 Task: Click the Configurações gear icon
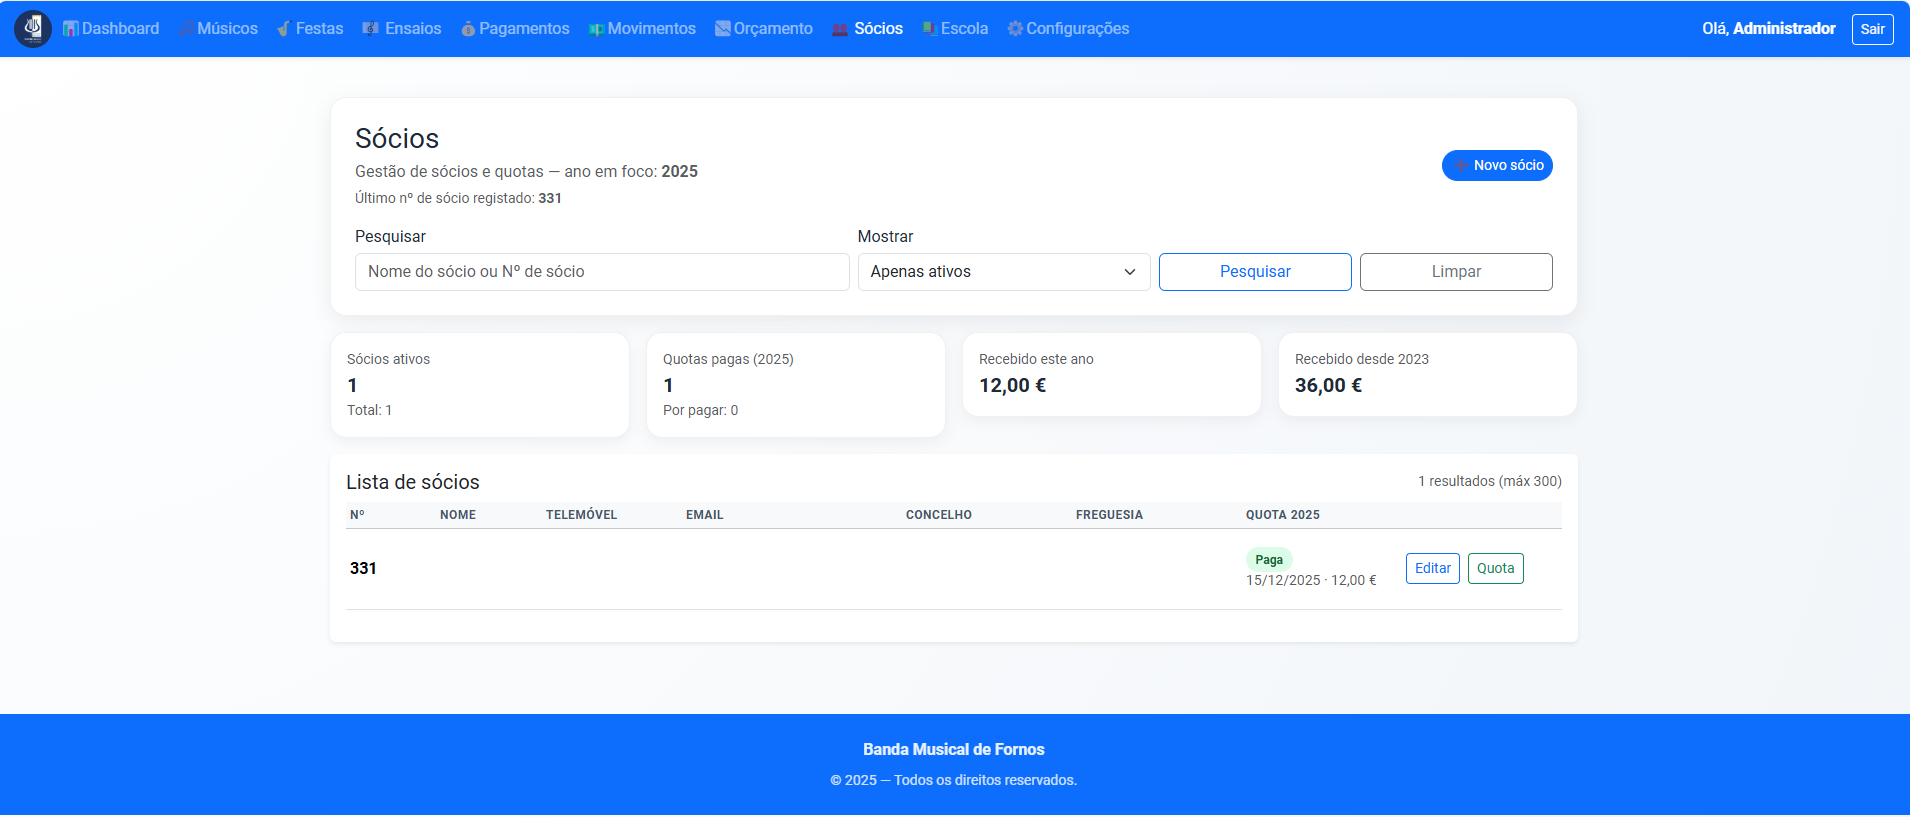pos(1015,29)
